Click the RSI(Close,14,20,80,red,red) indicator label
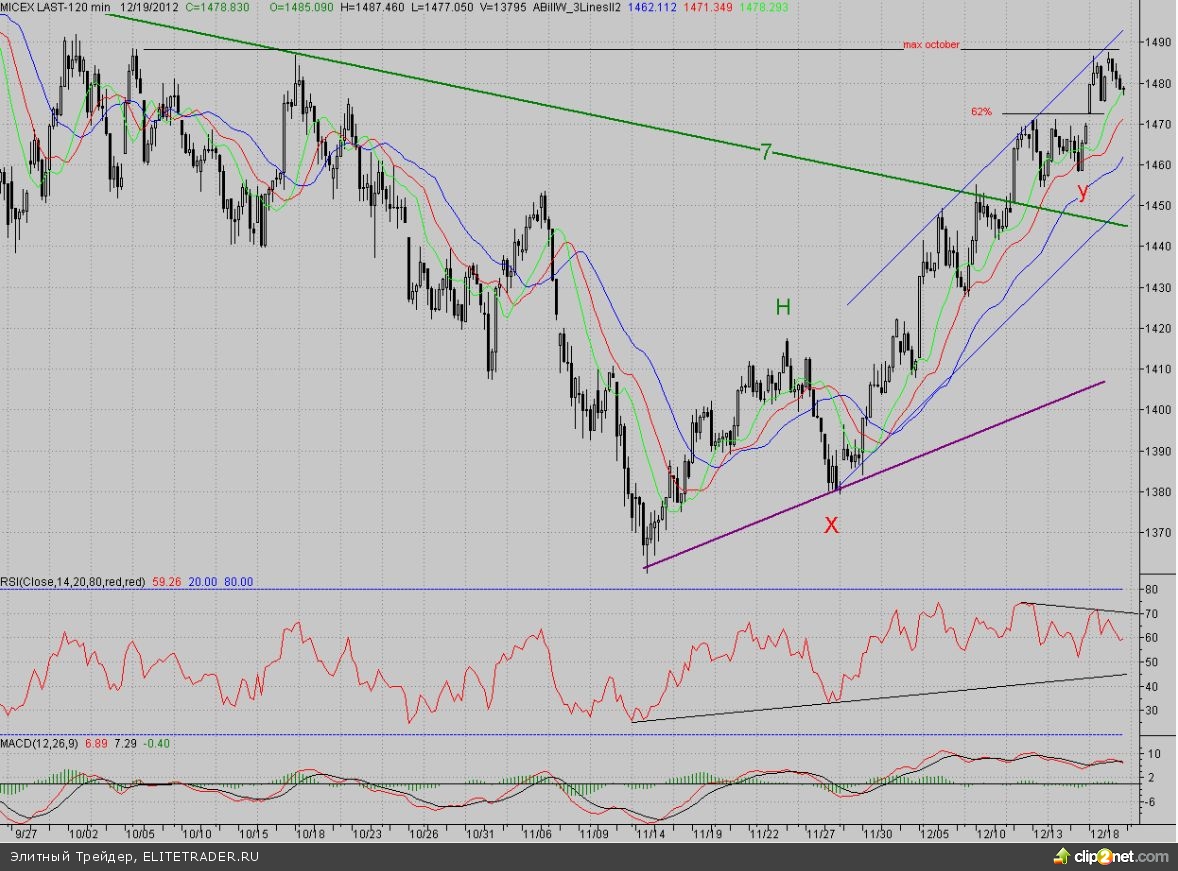The height and width of the screenshot is (871, 1178). (x=73, y=581)
